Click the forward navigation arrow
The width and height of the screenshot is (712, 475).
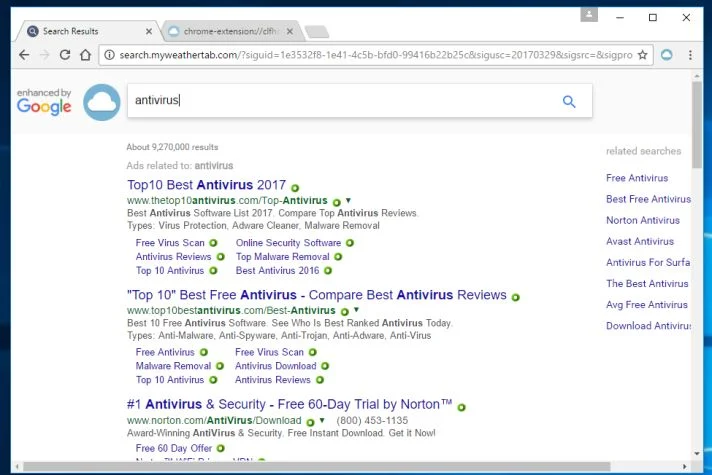point(44,55)
